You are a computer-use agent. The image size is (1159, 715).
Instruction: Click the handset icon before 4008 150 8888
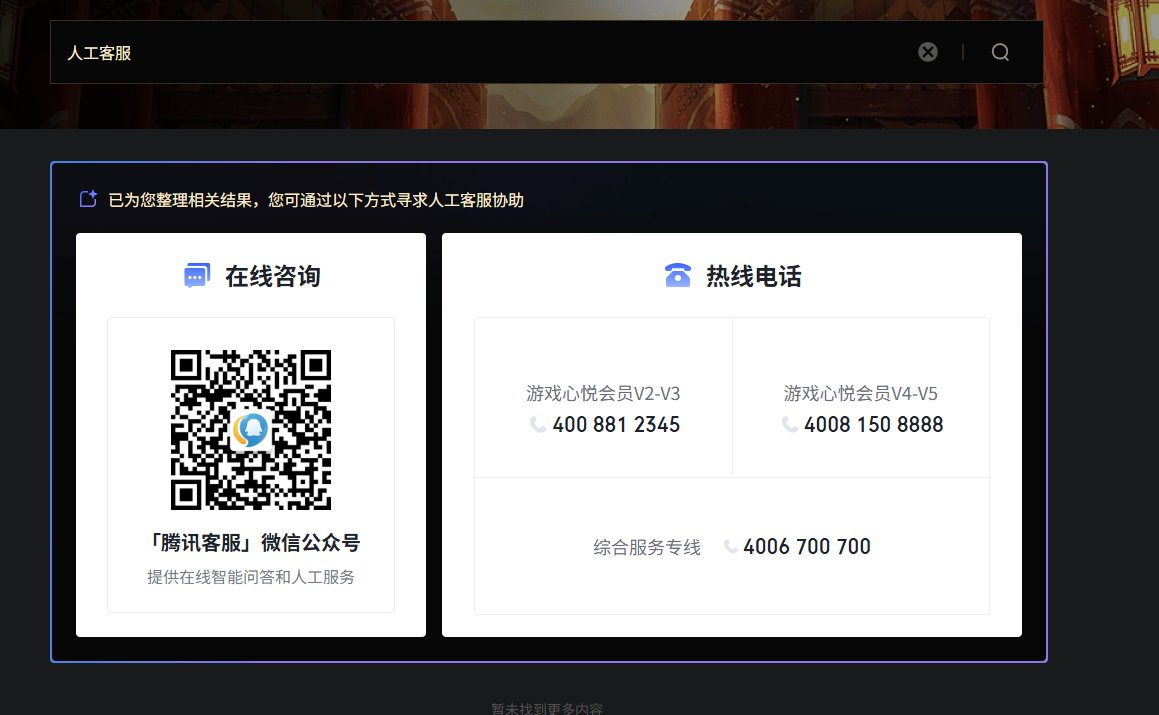(x=790, y=425)
